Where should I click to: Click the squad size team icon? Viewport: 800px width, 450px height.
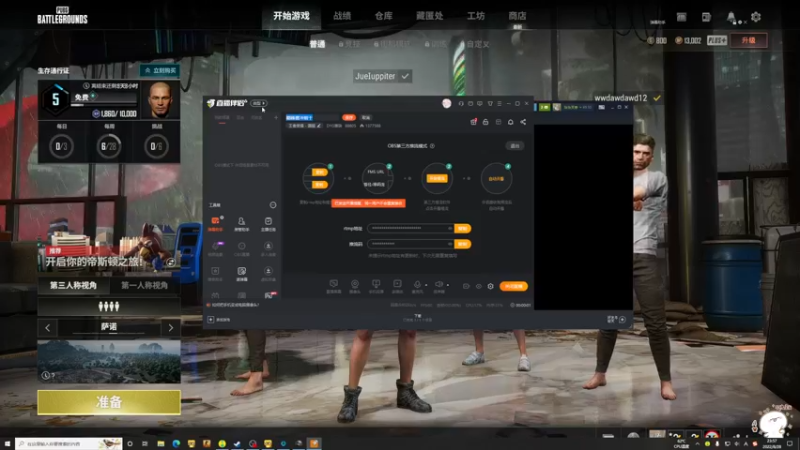tap(109, 306)
